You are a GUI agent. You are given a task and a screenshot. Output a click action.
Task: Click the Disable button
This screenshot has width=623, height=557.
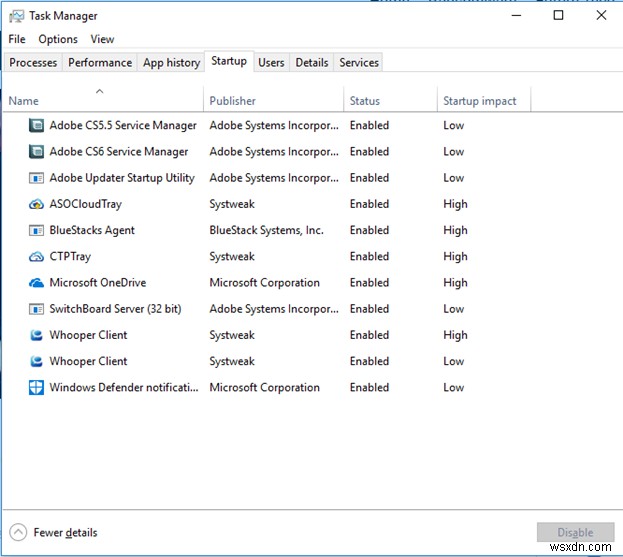click(575, 532)
